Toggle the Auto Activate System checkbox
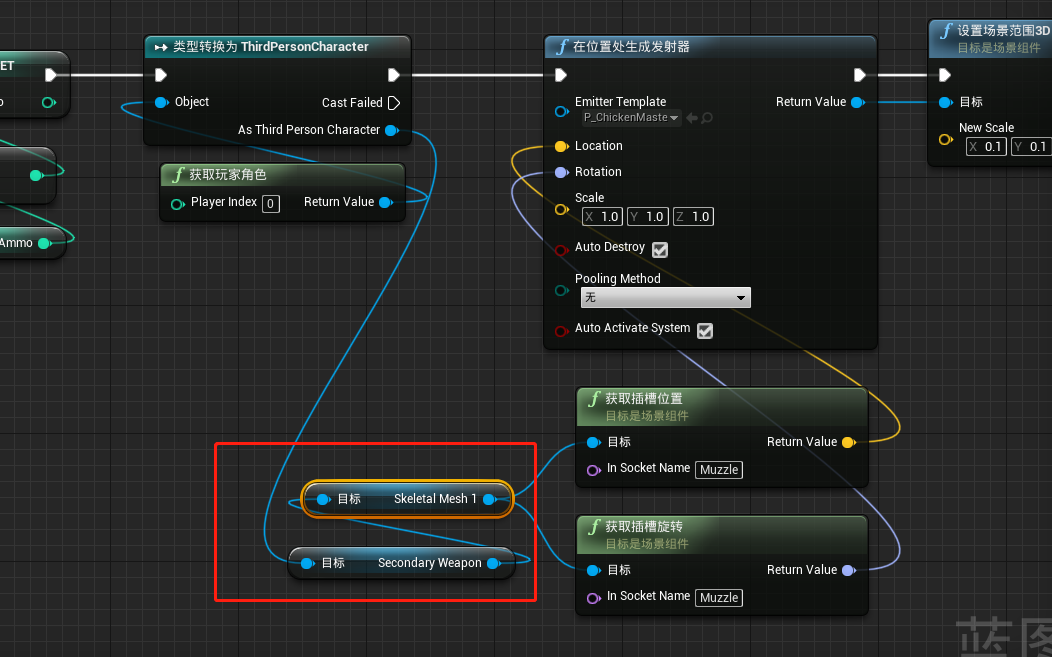The image size is (1052, 657). click(x=705, y=331)
